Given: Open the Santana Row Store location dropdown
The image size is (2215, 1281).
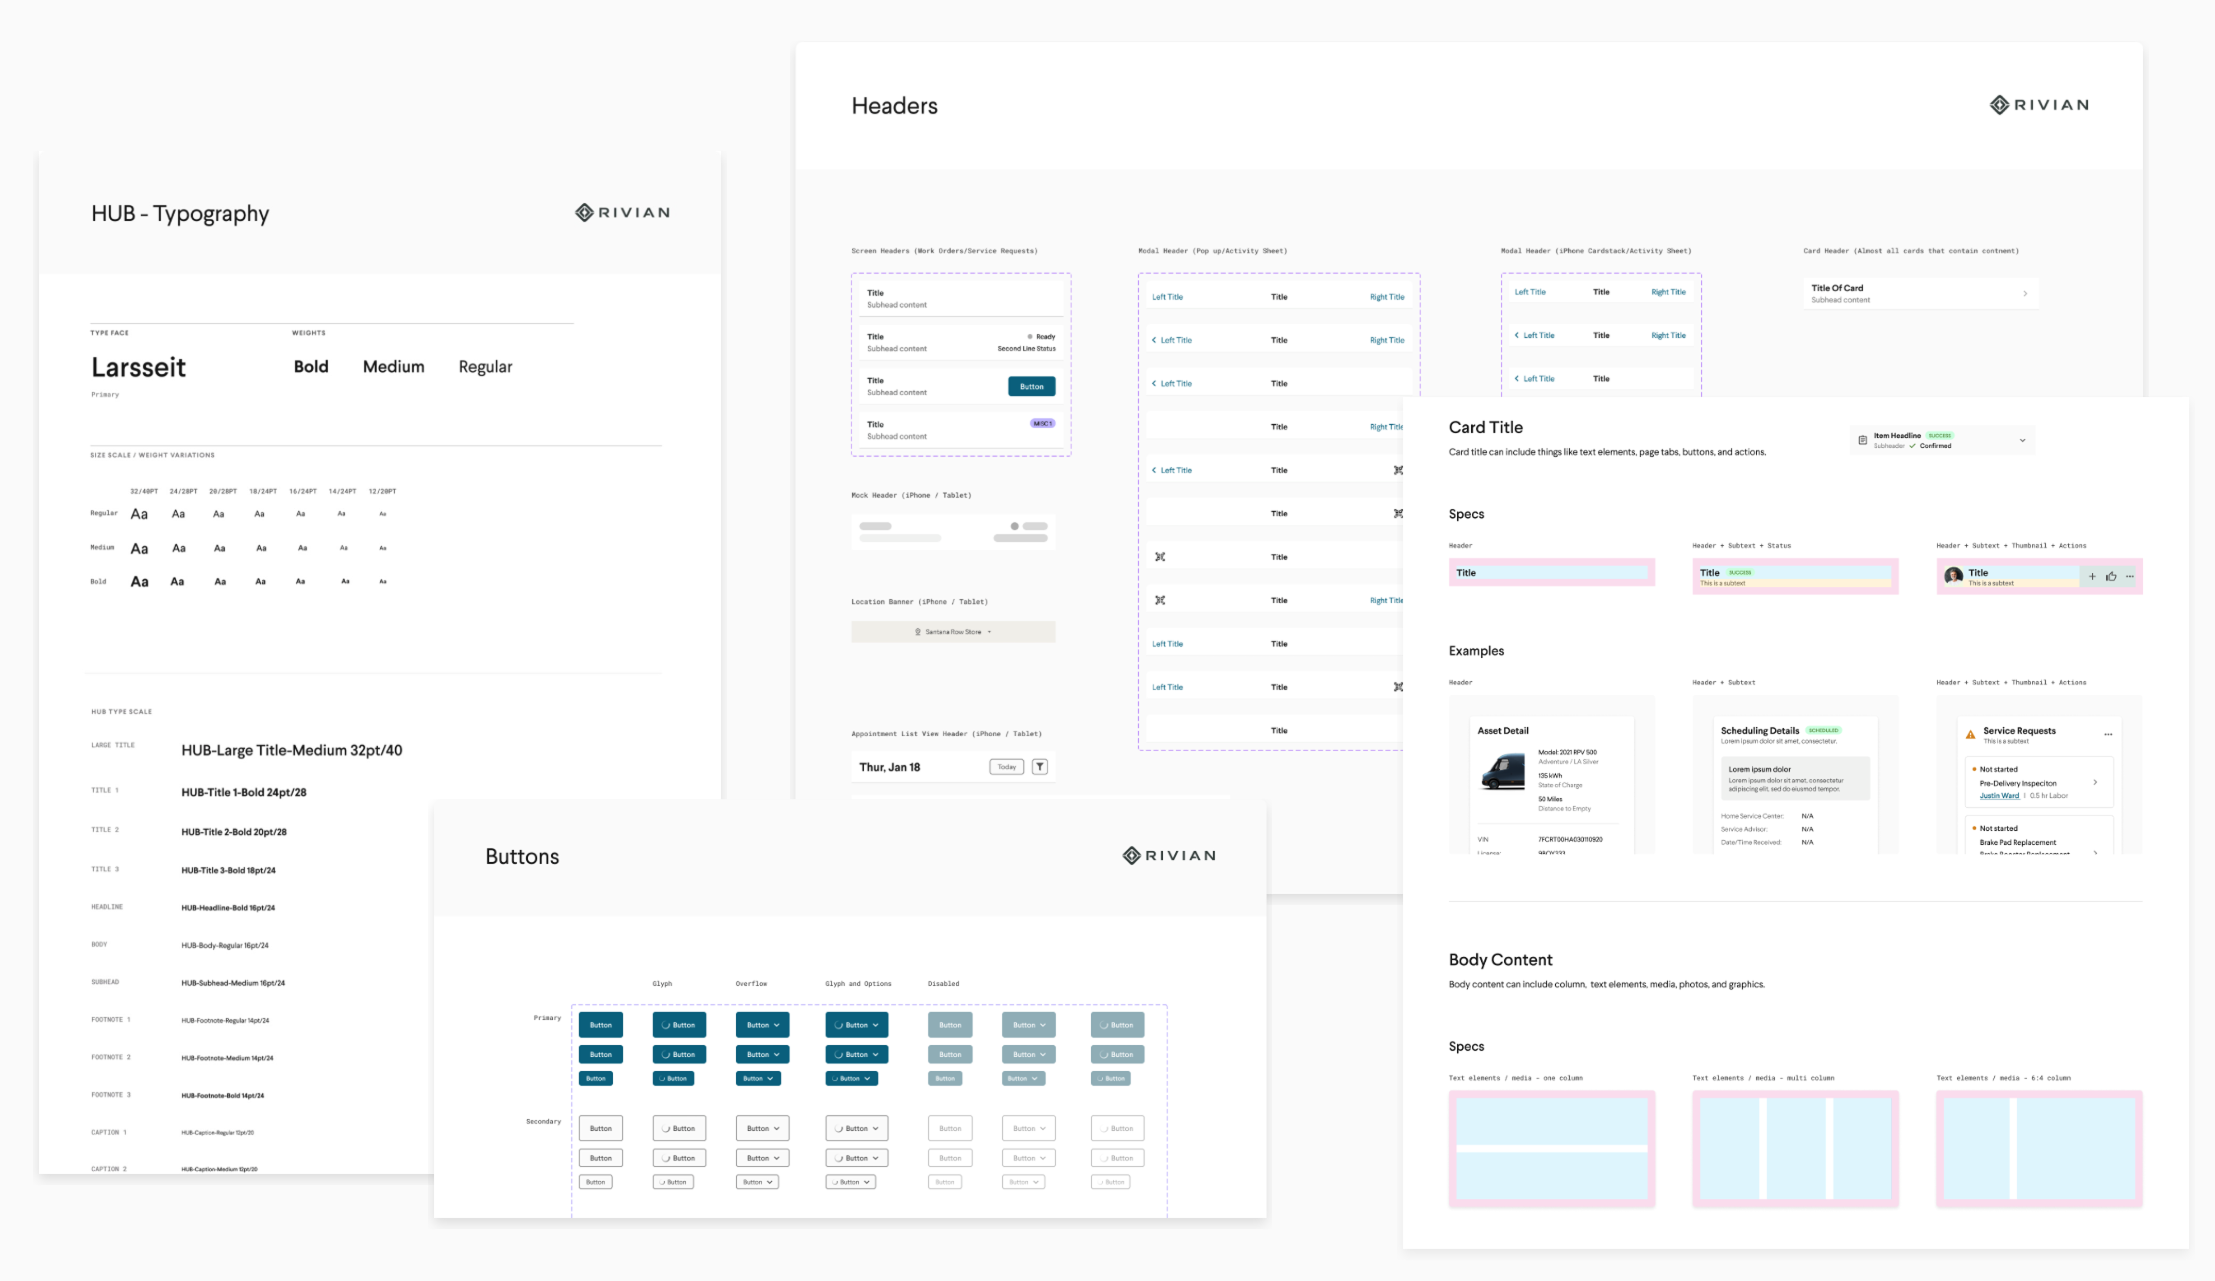Looking at the screenshot, I should click(x=953, y=632).
